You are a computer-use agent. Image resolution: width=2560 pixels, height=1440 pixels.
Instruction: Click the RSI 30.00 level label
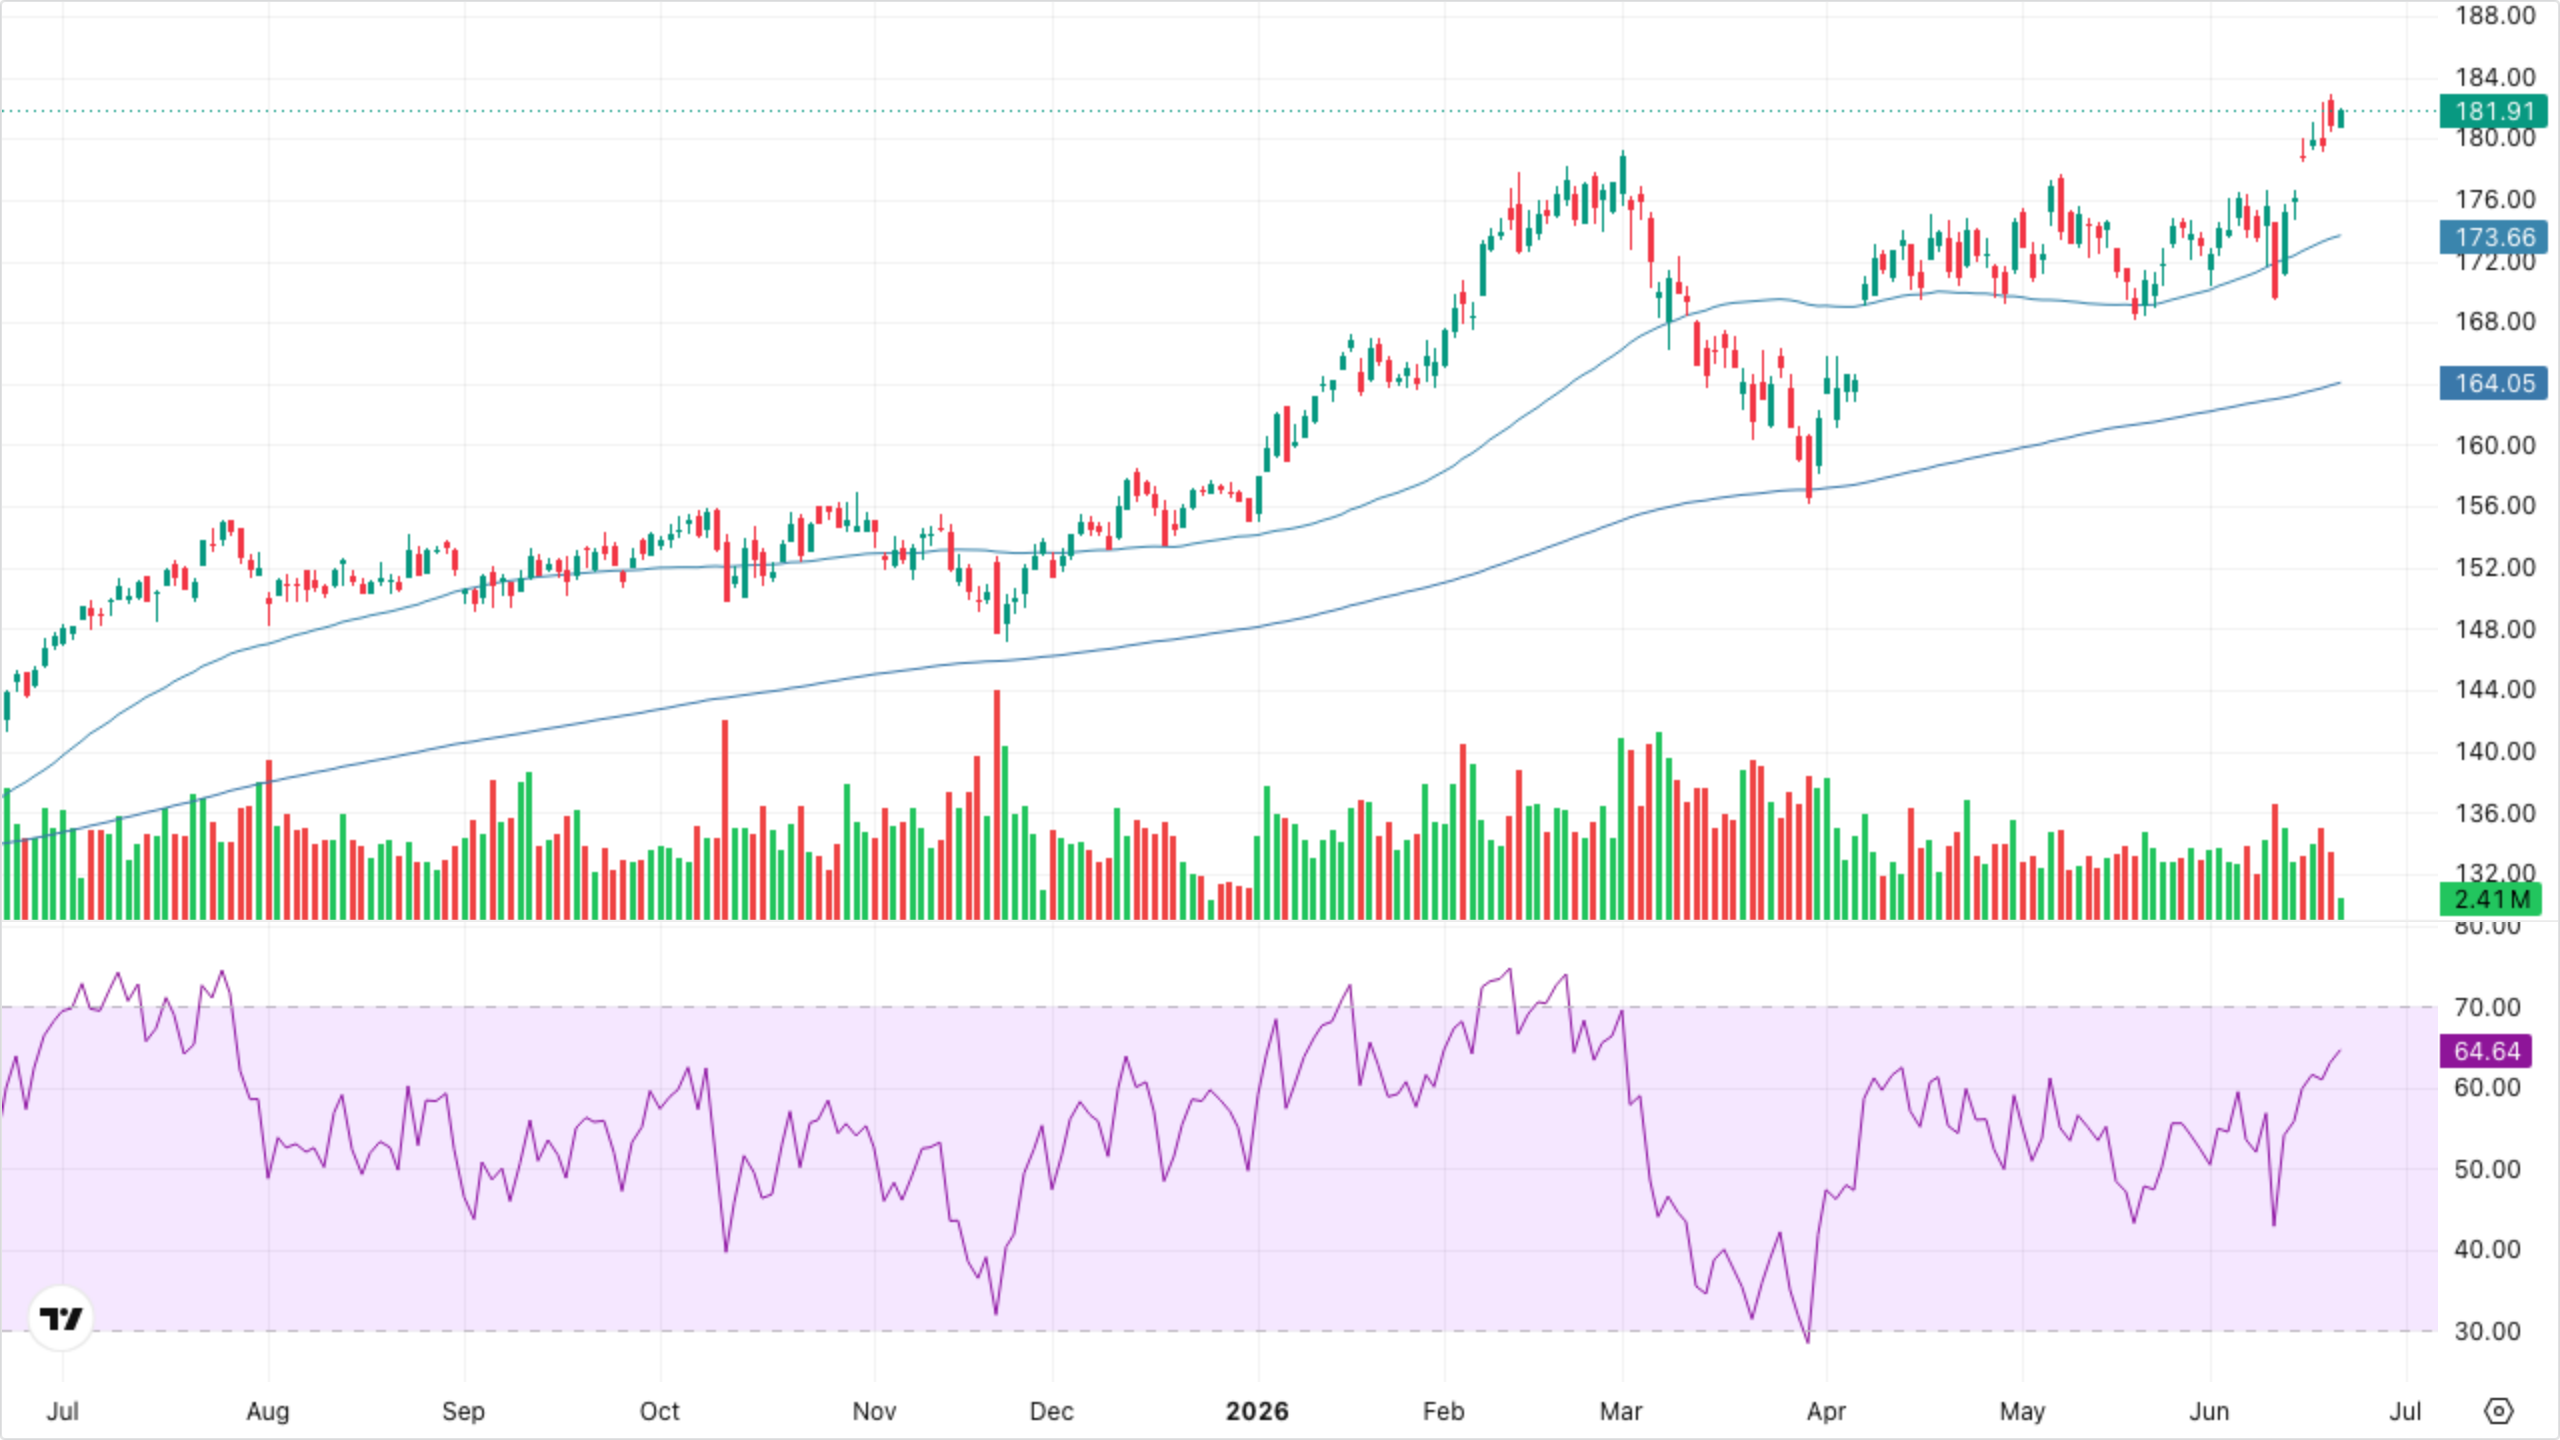(x=2487, y=1331)
